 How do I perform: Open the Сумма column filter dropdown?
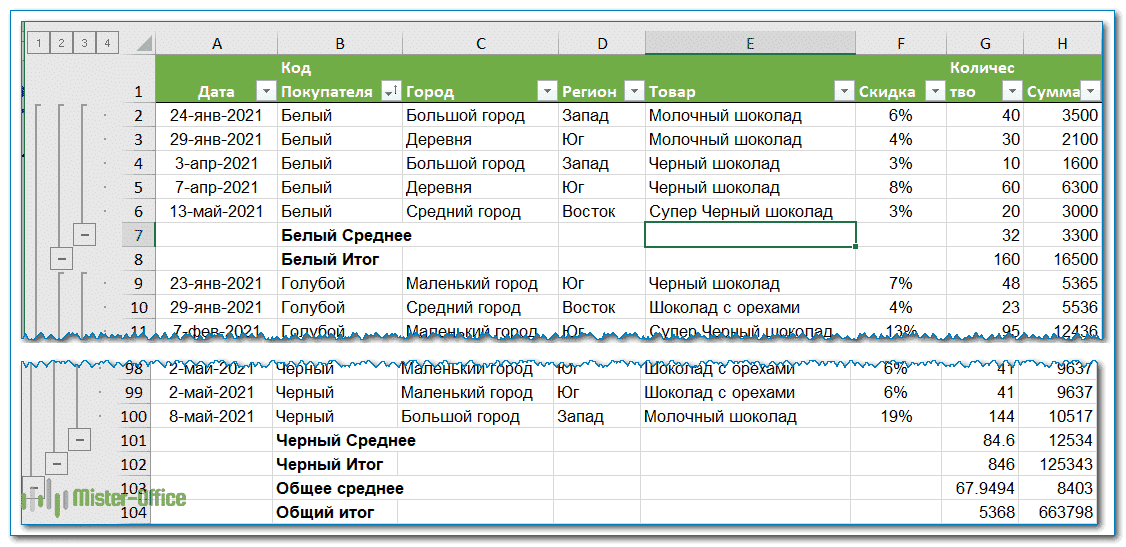[x=1089, y=91]
